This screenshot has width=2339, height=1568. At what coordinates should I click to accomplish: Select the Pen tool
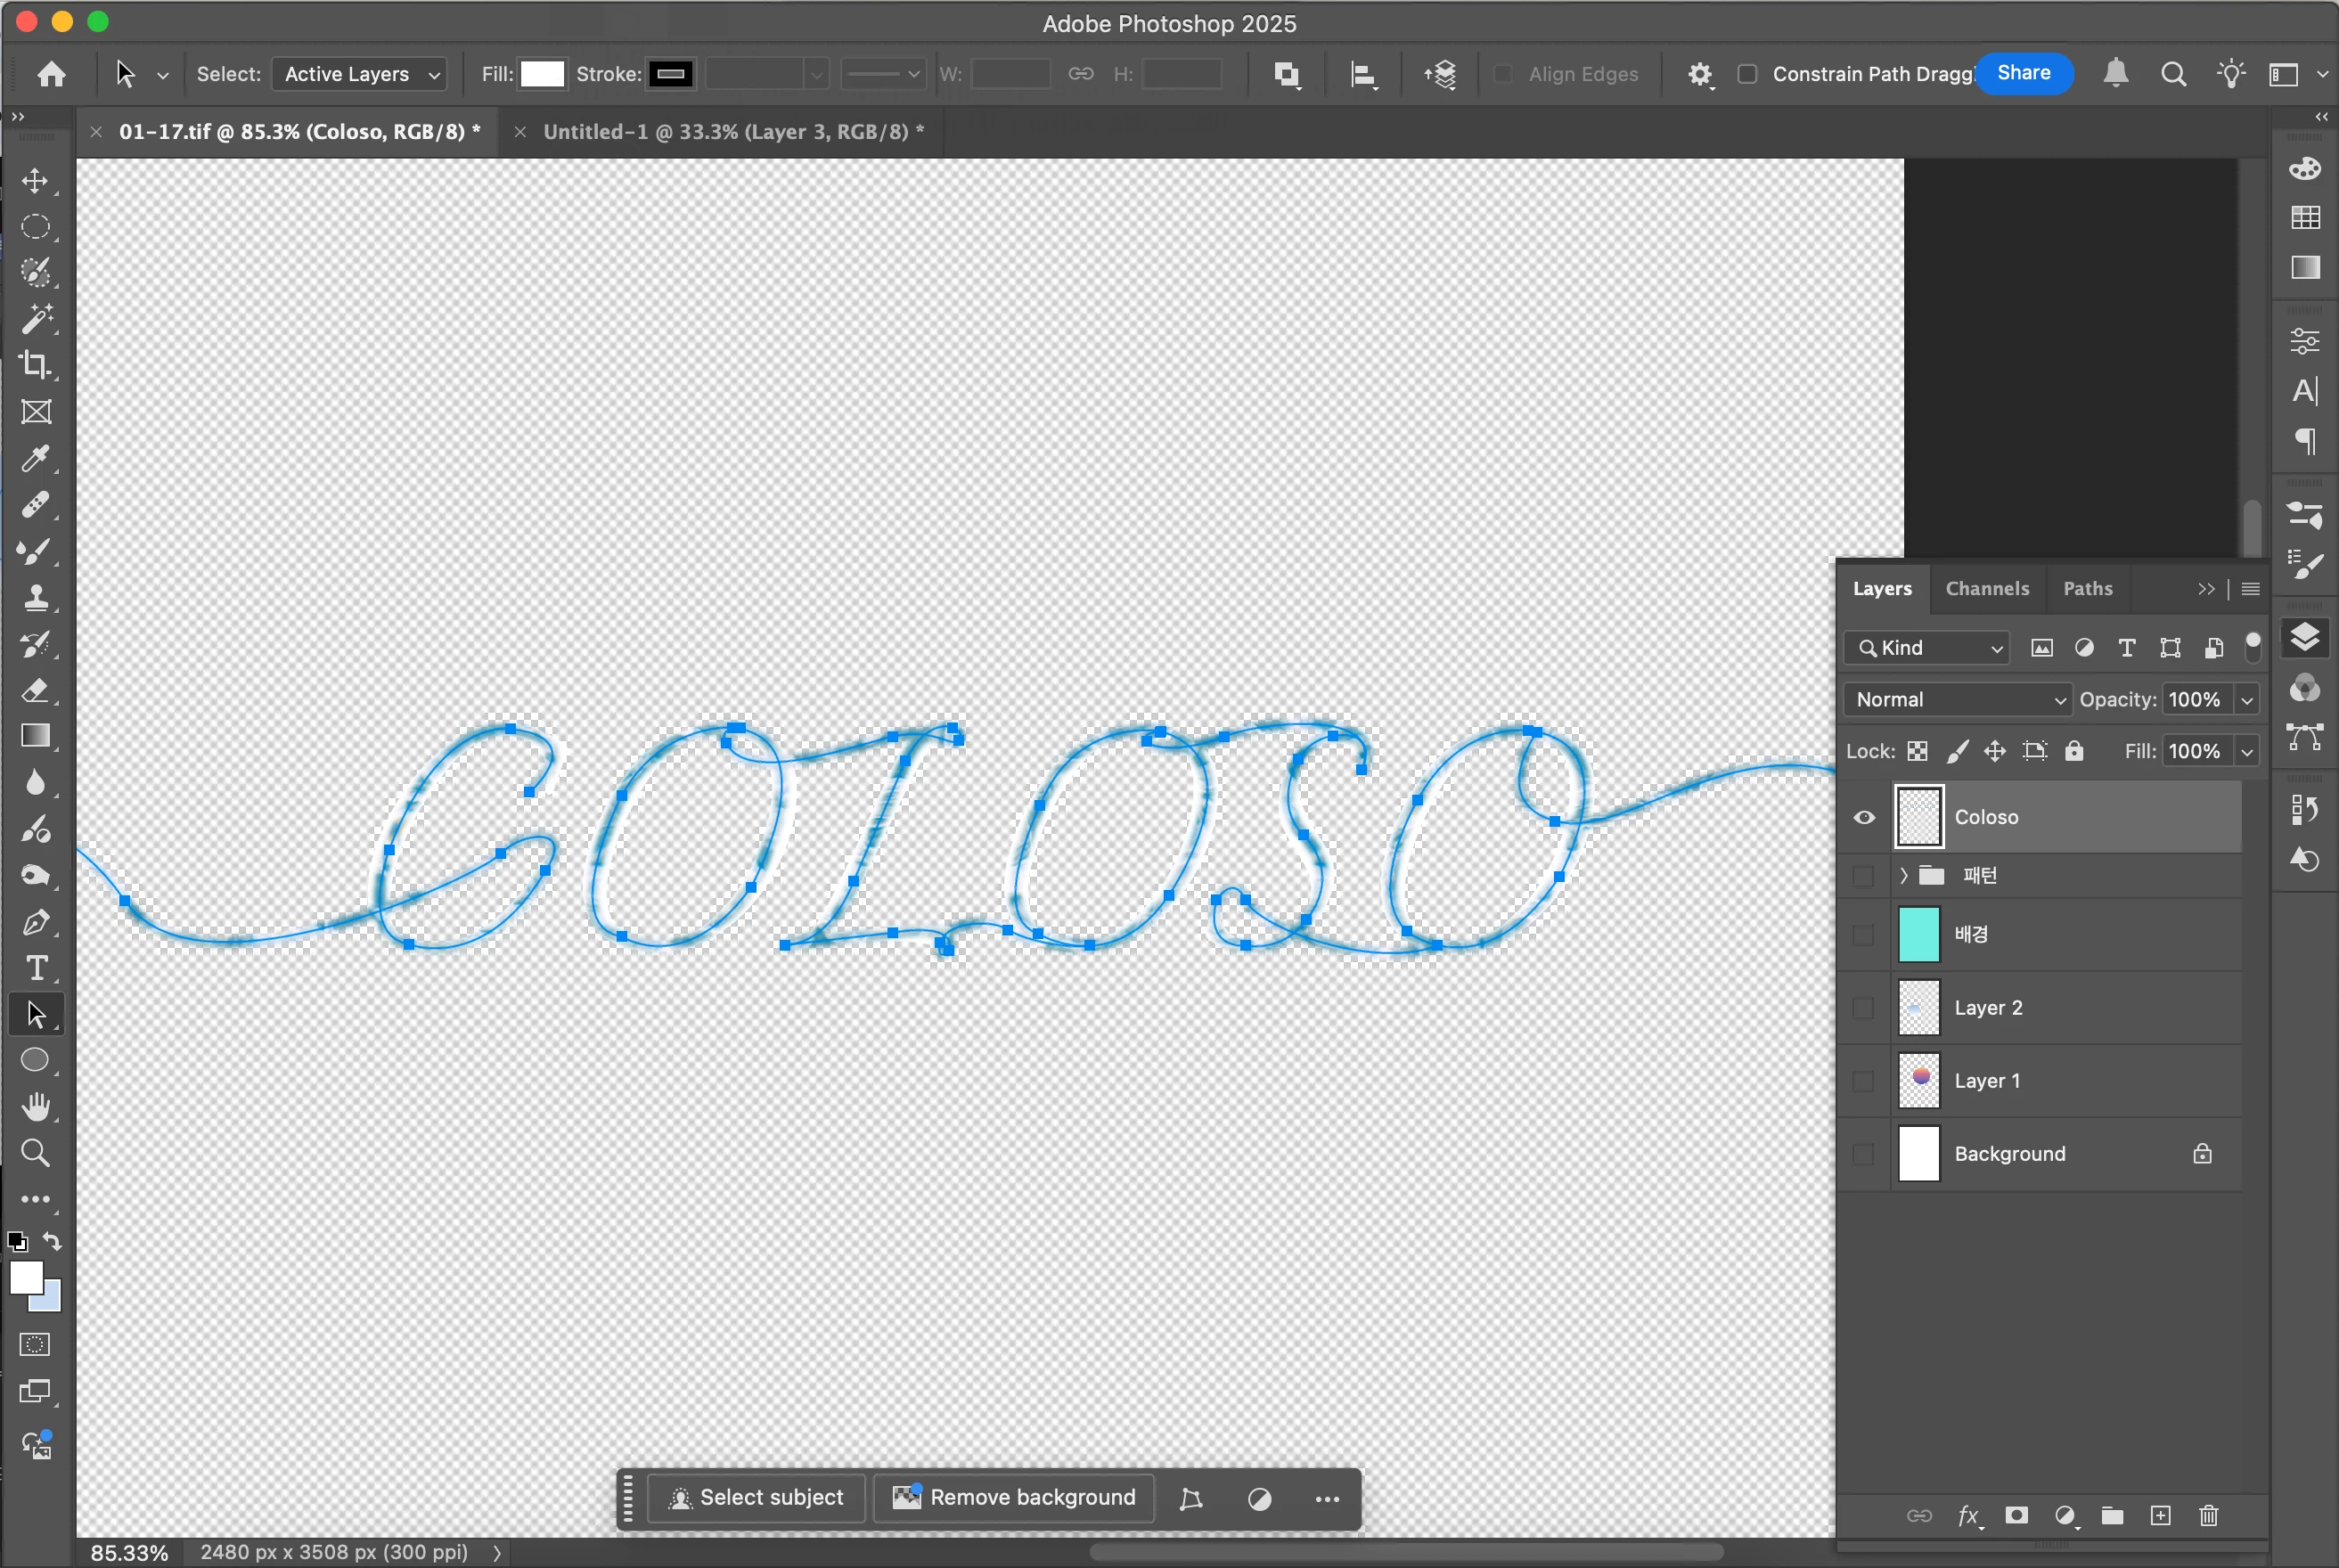[x=36, y=922]
